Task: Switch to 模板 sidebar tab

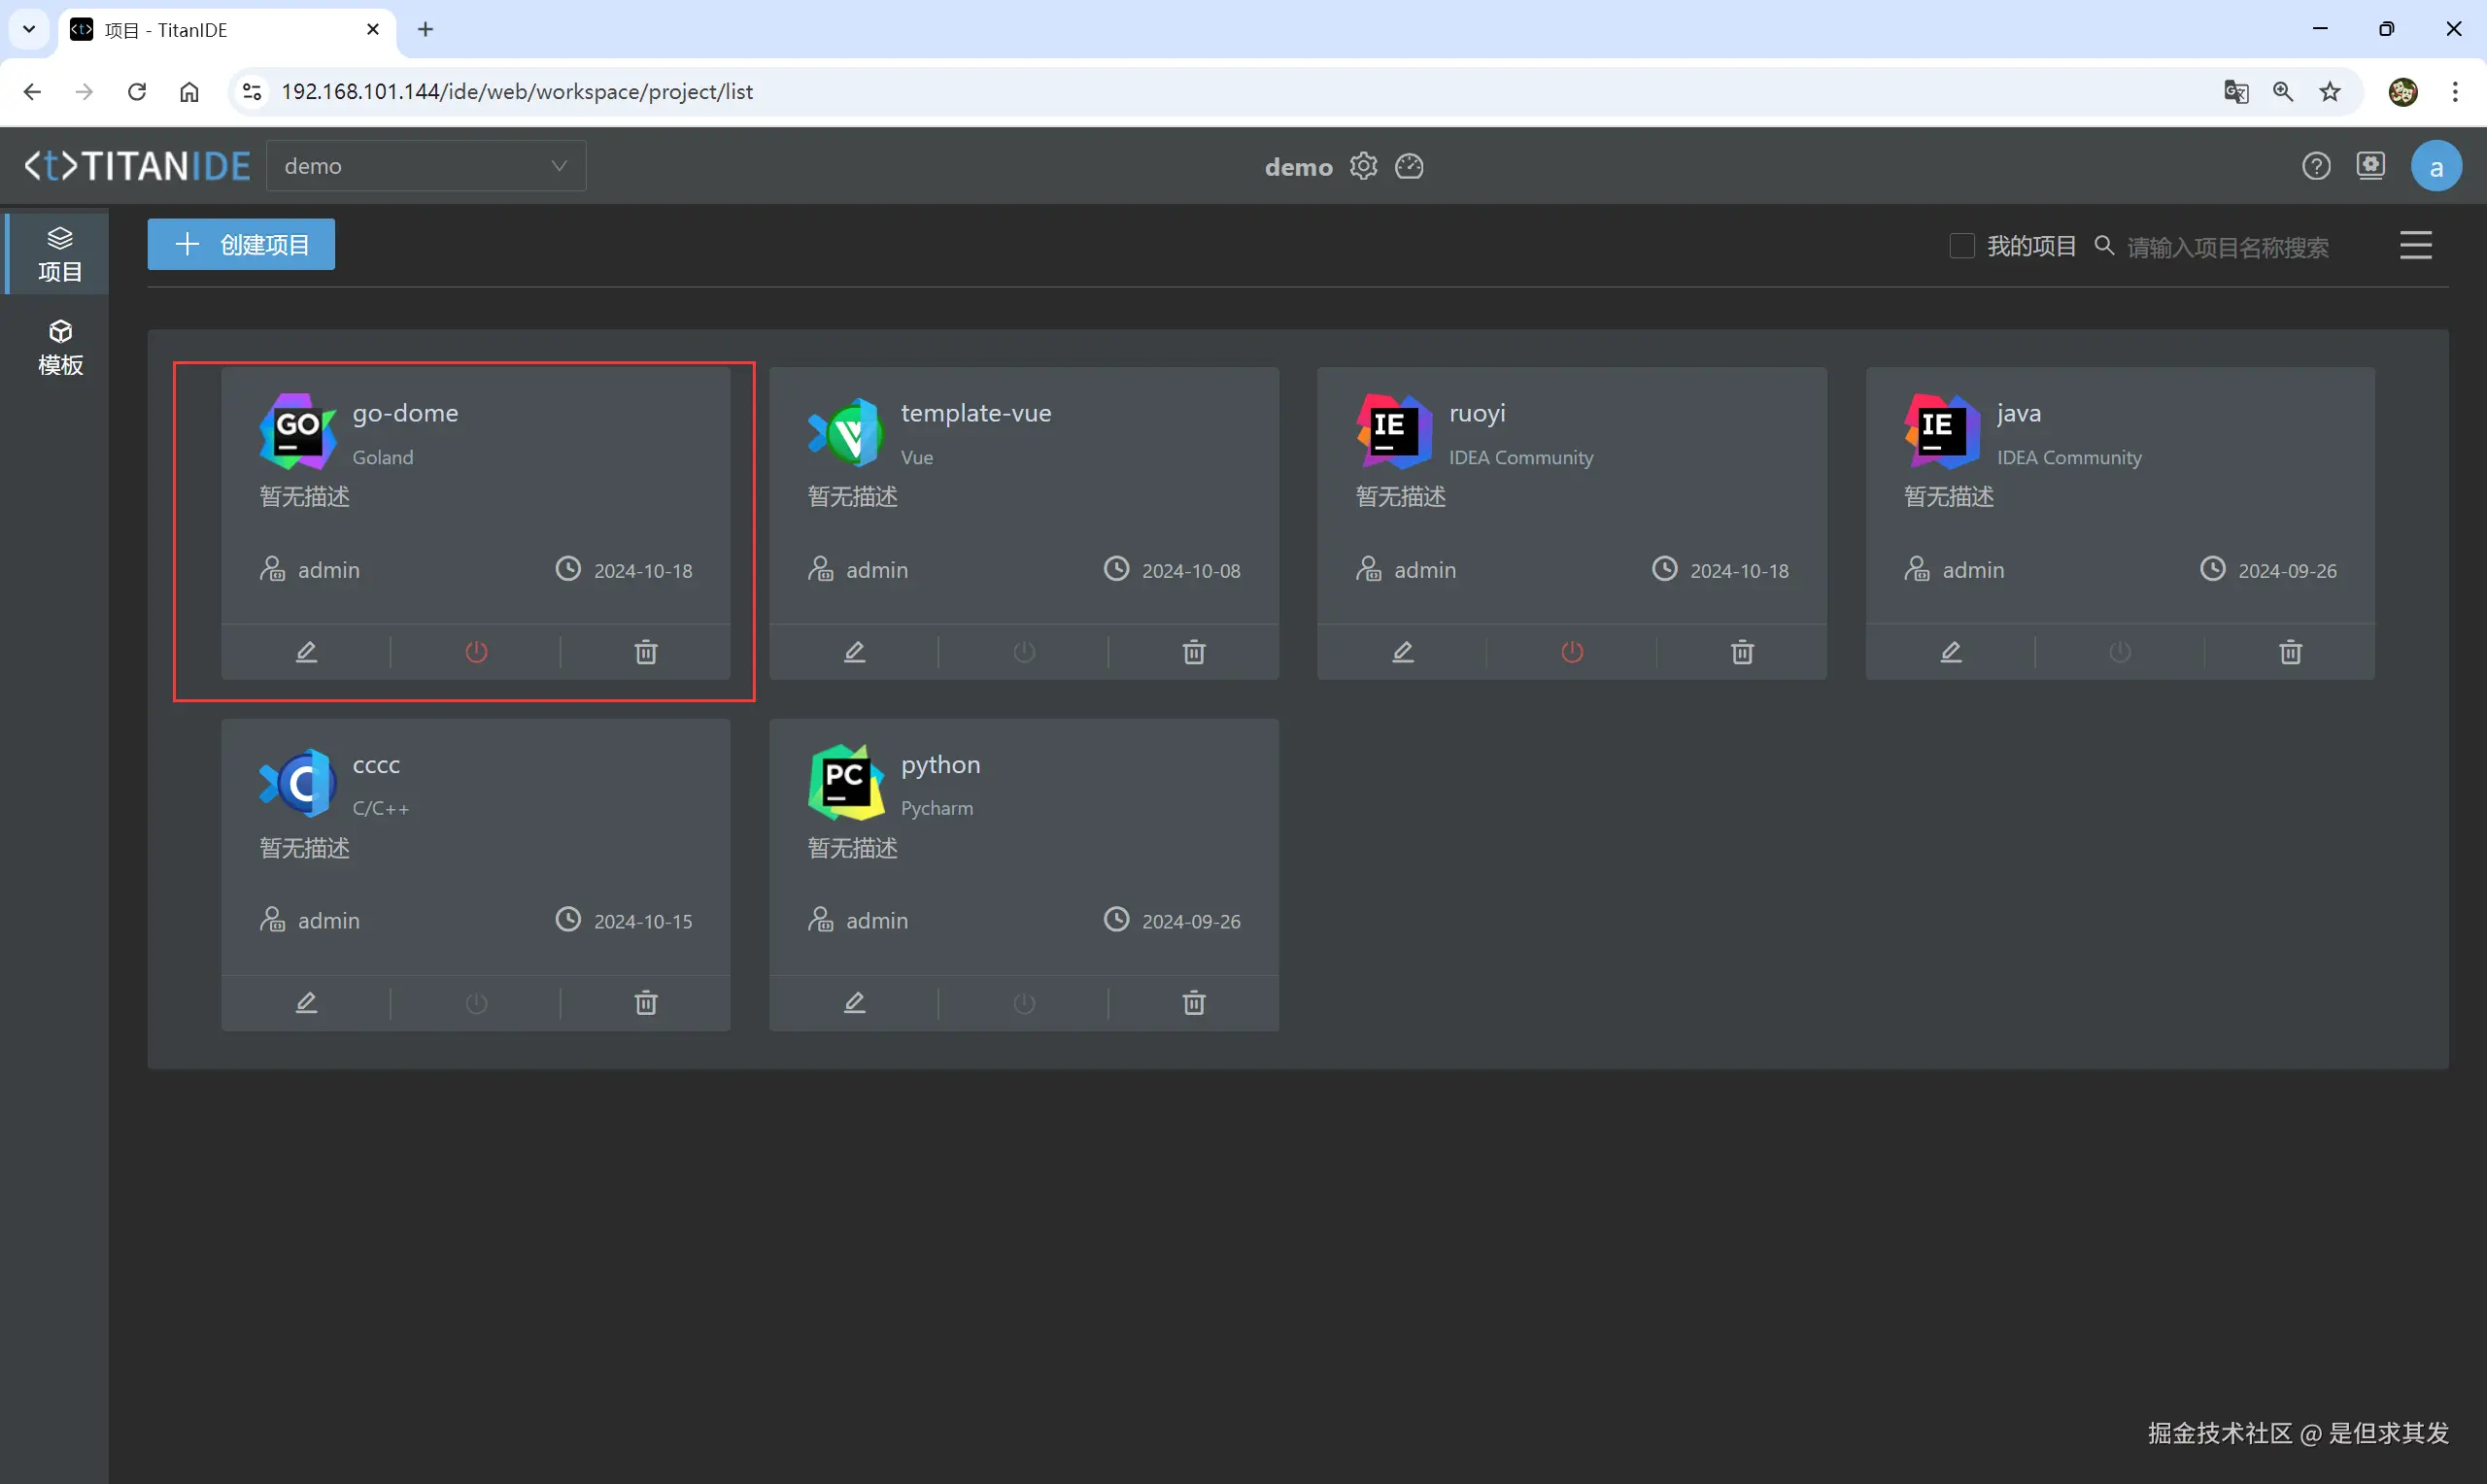Action: [60, 347]
